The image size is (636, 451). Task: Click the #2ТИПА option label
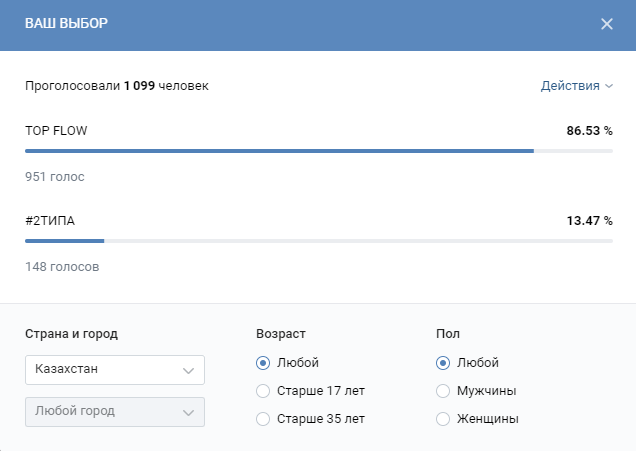[50, 221]
